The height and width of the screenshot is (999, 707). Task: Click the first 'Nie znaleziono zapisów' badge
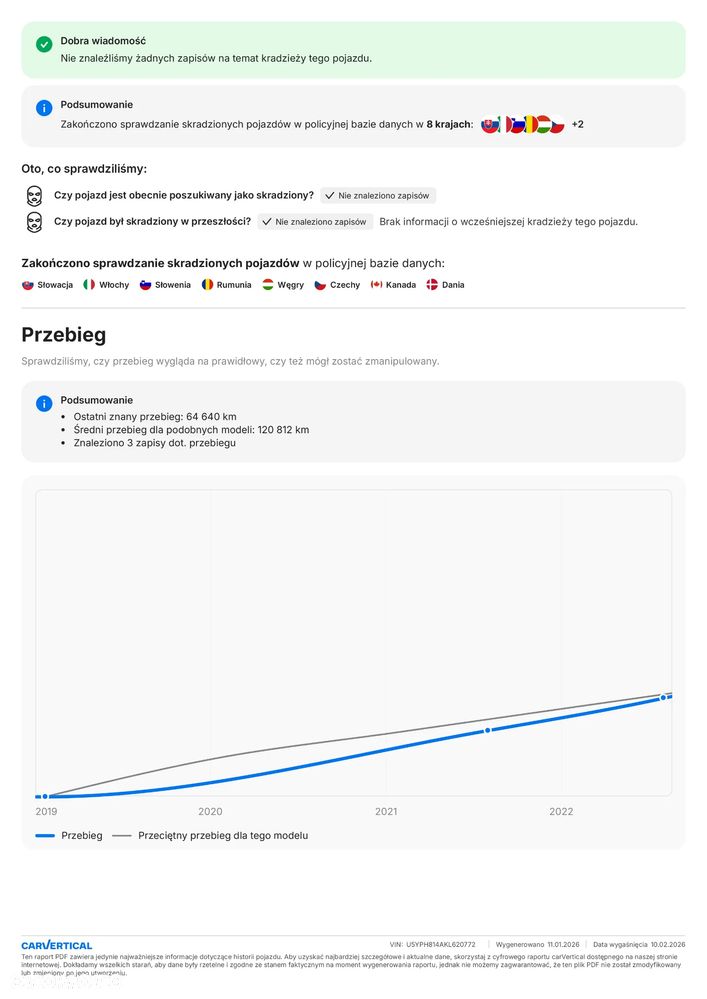pos(378,196)
